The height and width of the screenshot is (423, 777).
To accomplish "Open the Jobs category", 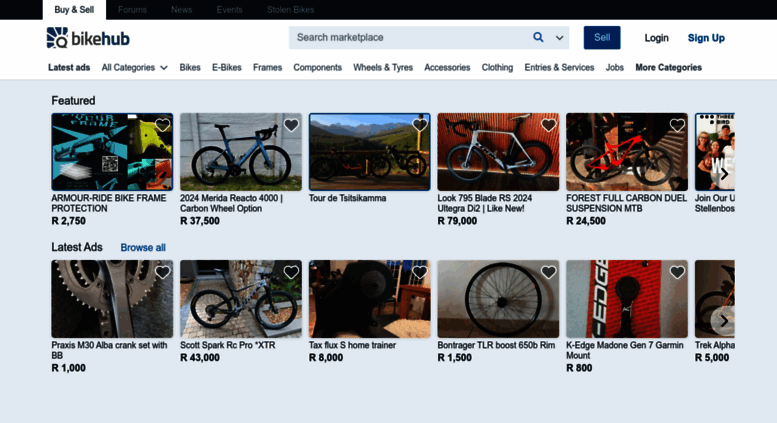I will coord(614,67).
